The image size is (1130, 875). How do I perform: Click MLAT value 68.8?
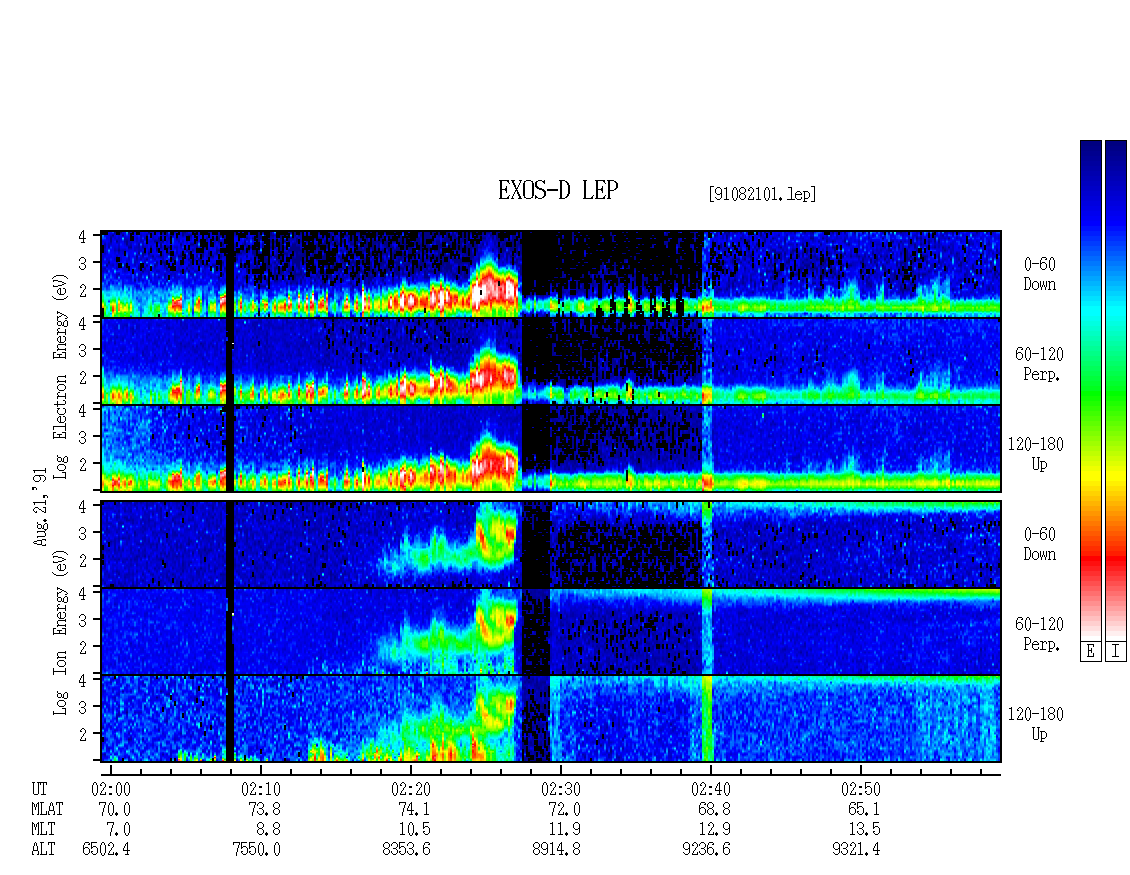[x=714, y=809]
